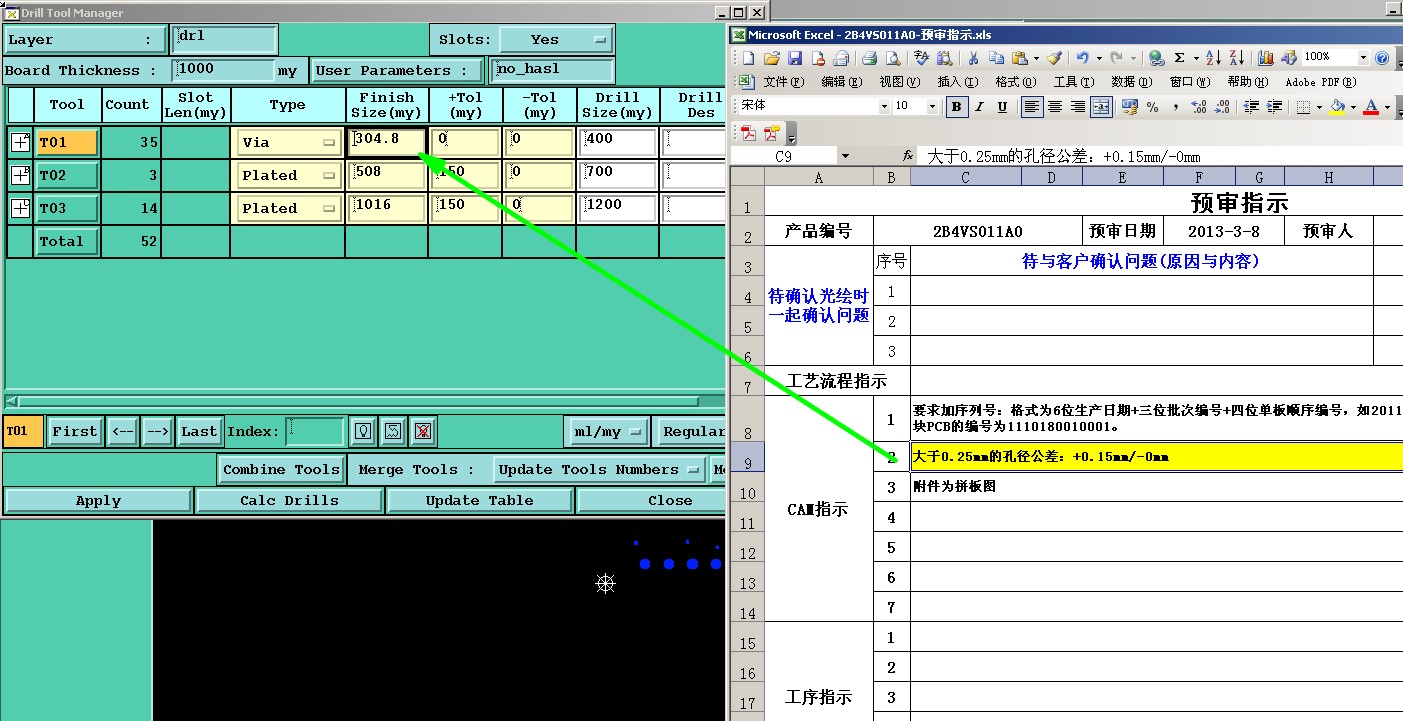Click Copy icon in Excel toolbar

(x=996, y=58)
